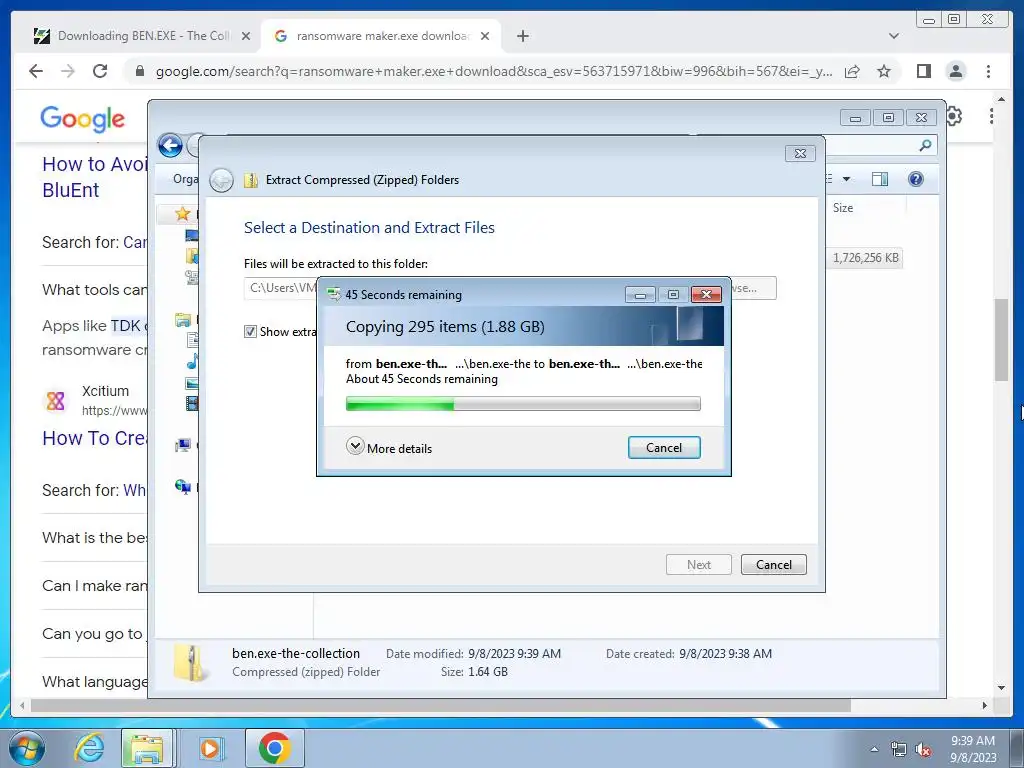Viewport: 1024px width, 768px height.
Task: Bookmark this page with star icon
Action: click(x=884, y=71)
